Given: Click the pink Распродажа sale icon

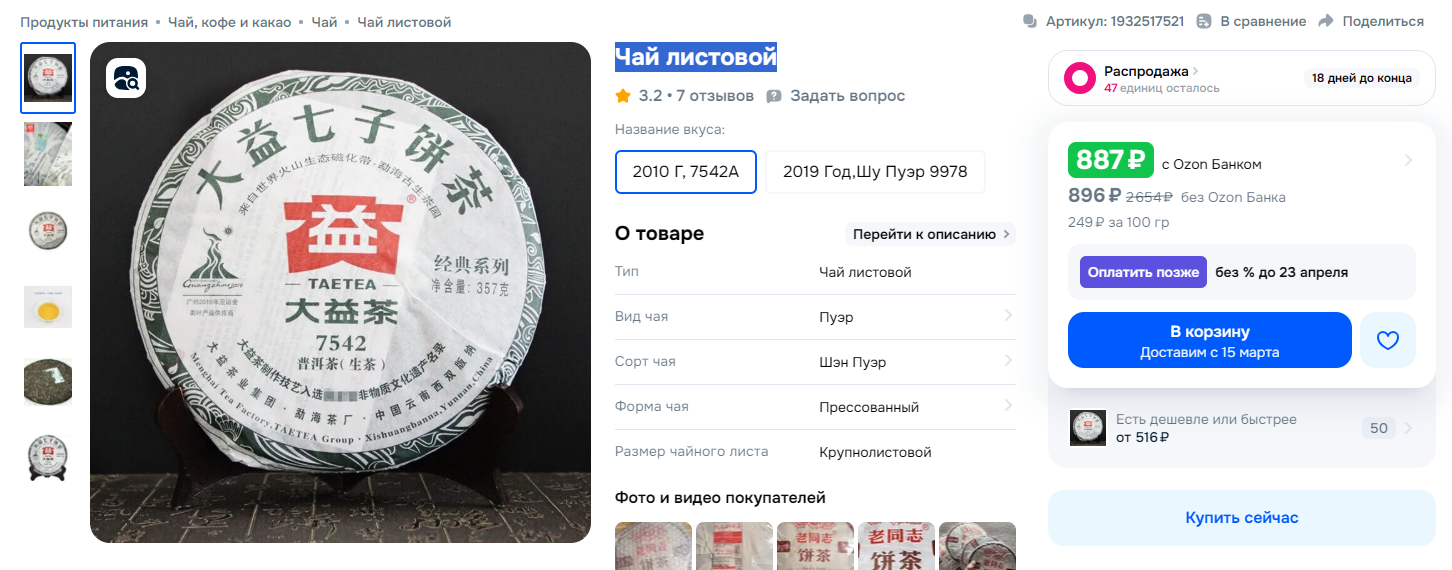Looking at the screenshot, I should click(1080, 78).
